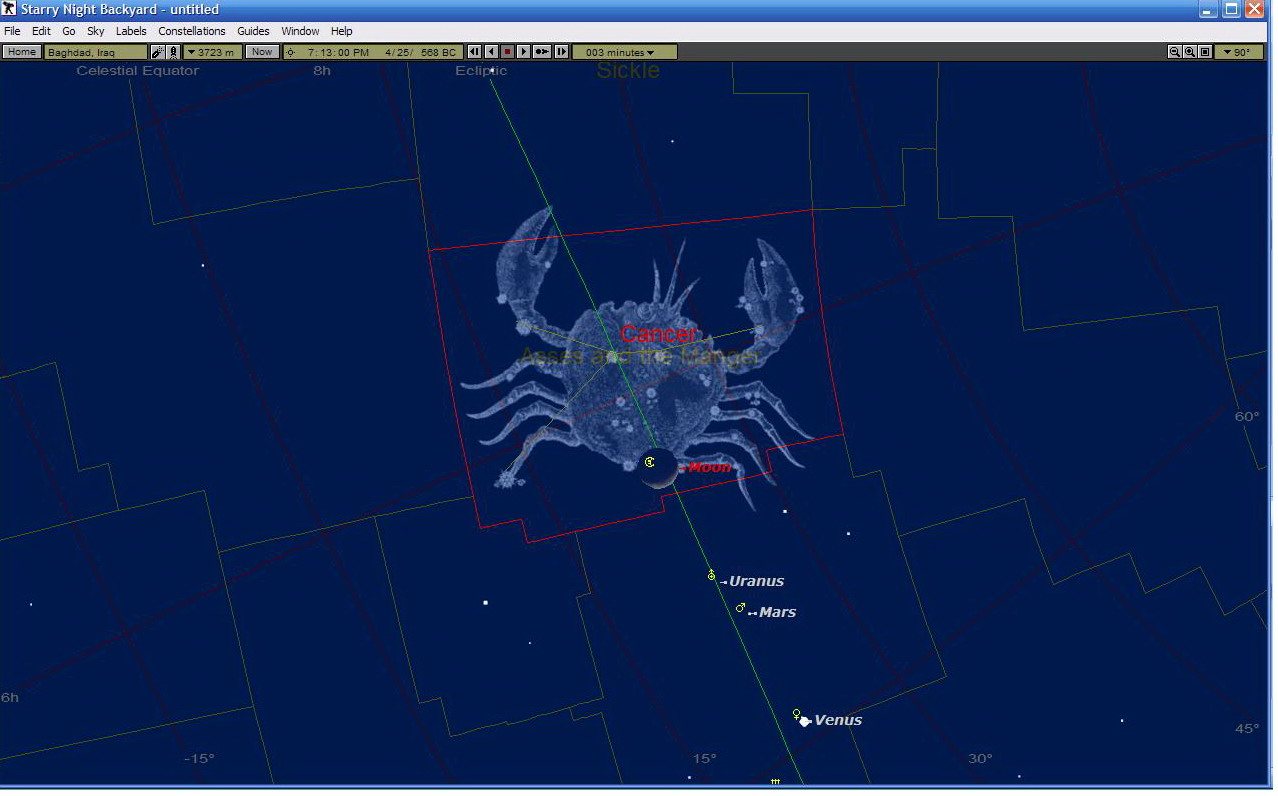
Task: Click the Now time button
Action: (x=262, y=52)
